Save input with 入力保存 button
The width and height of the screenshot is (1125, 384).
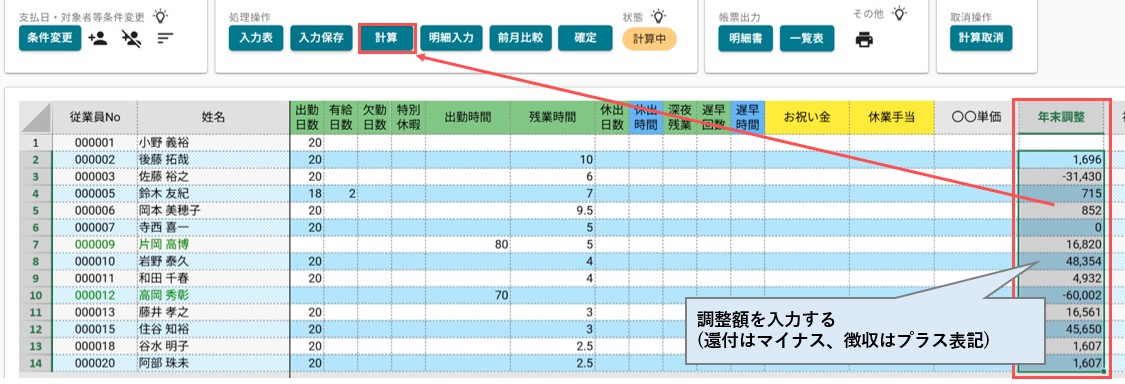(x=321, y=39)
